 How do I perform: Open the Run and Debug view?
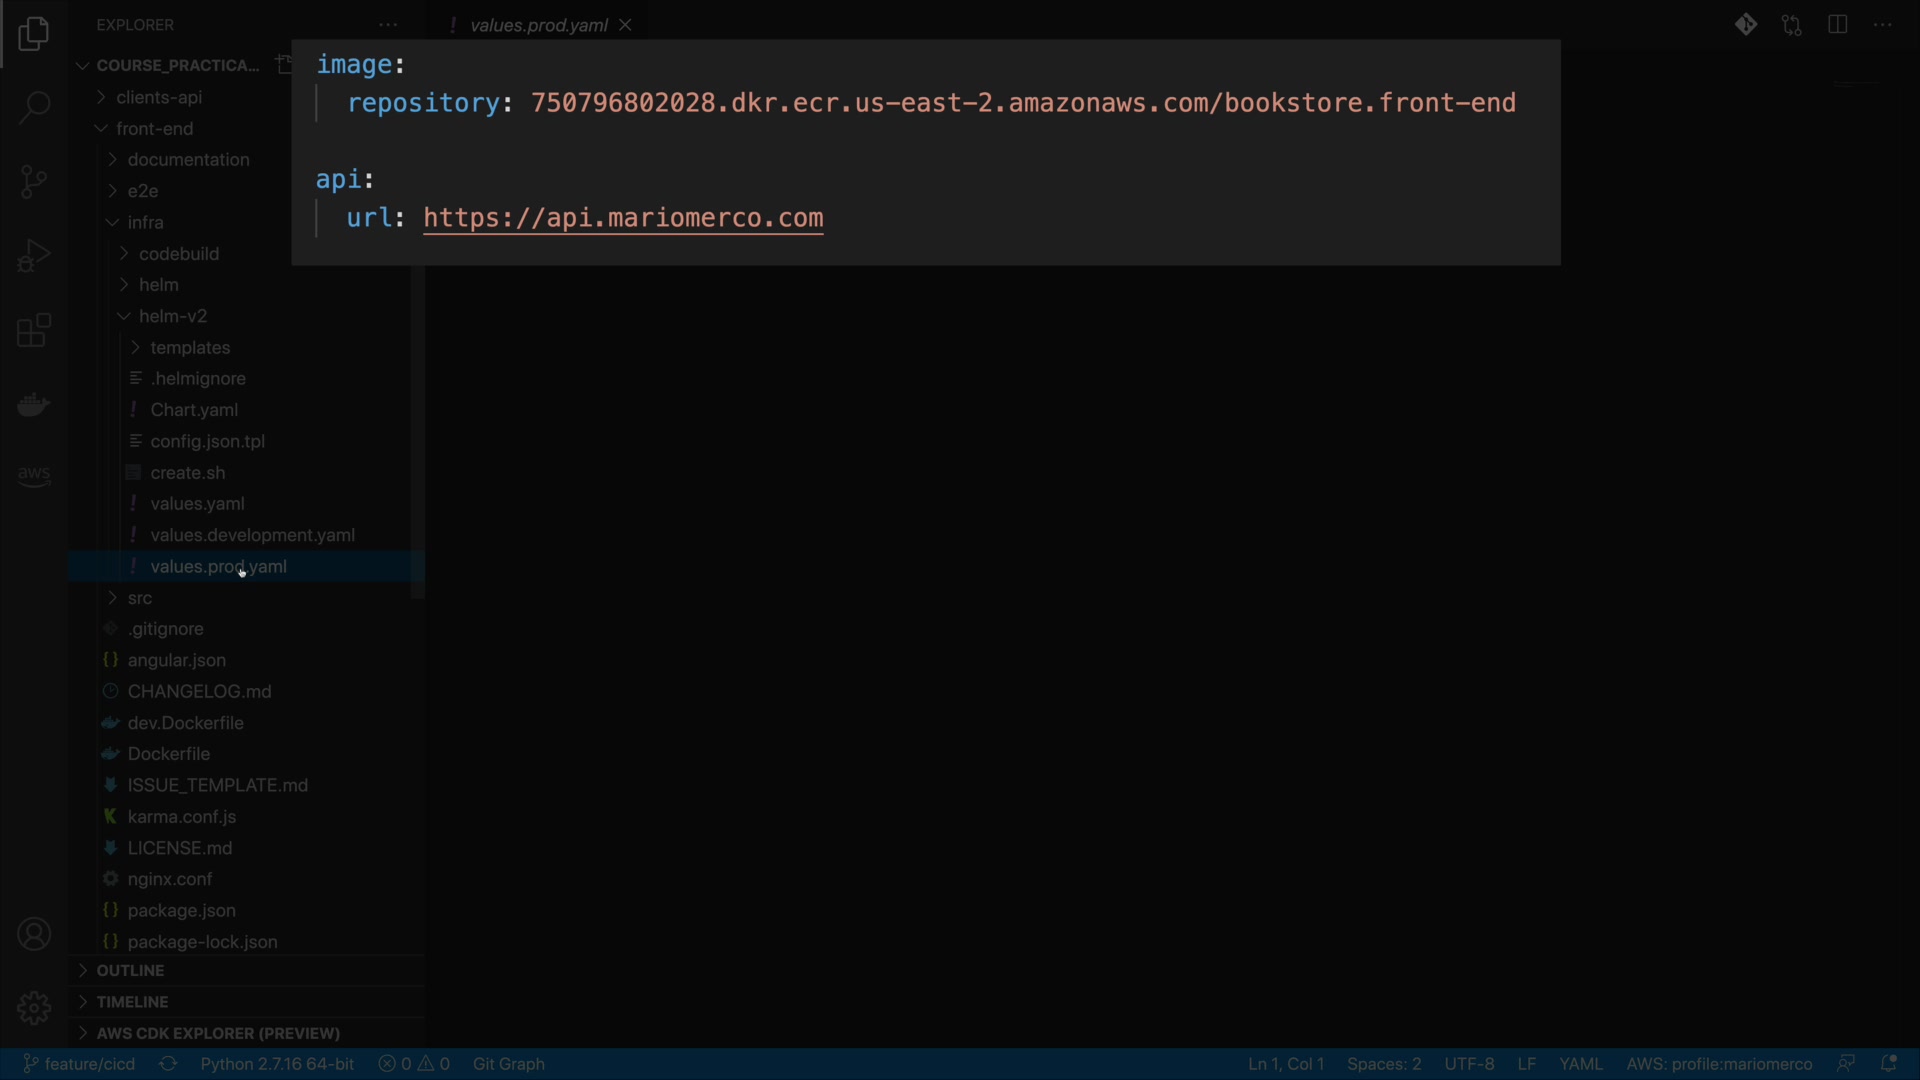pyautogui.click(x=34, y=256)
